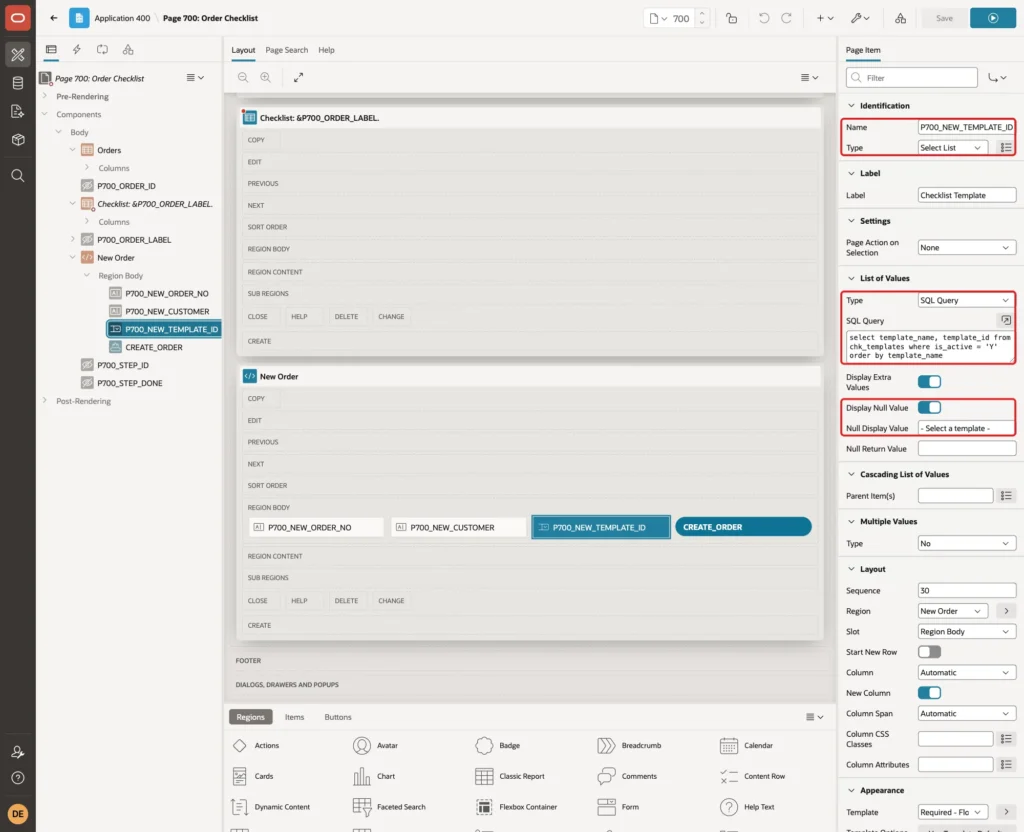This screenshot has height=832, width=1024.
Task: Open Column CSS Classes picker icon
Action: pos(1006,739)
